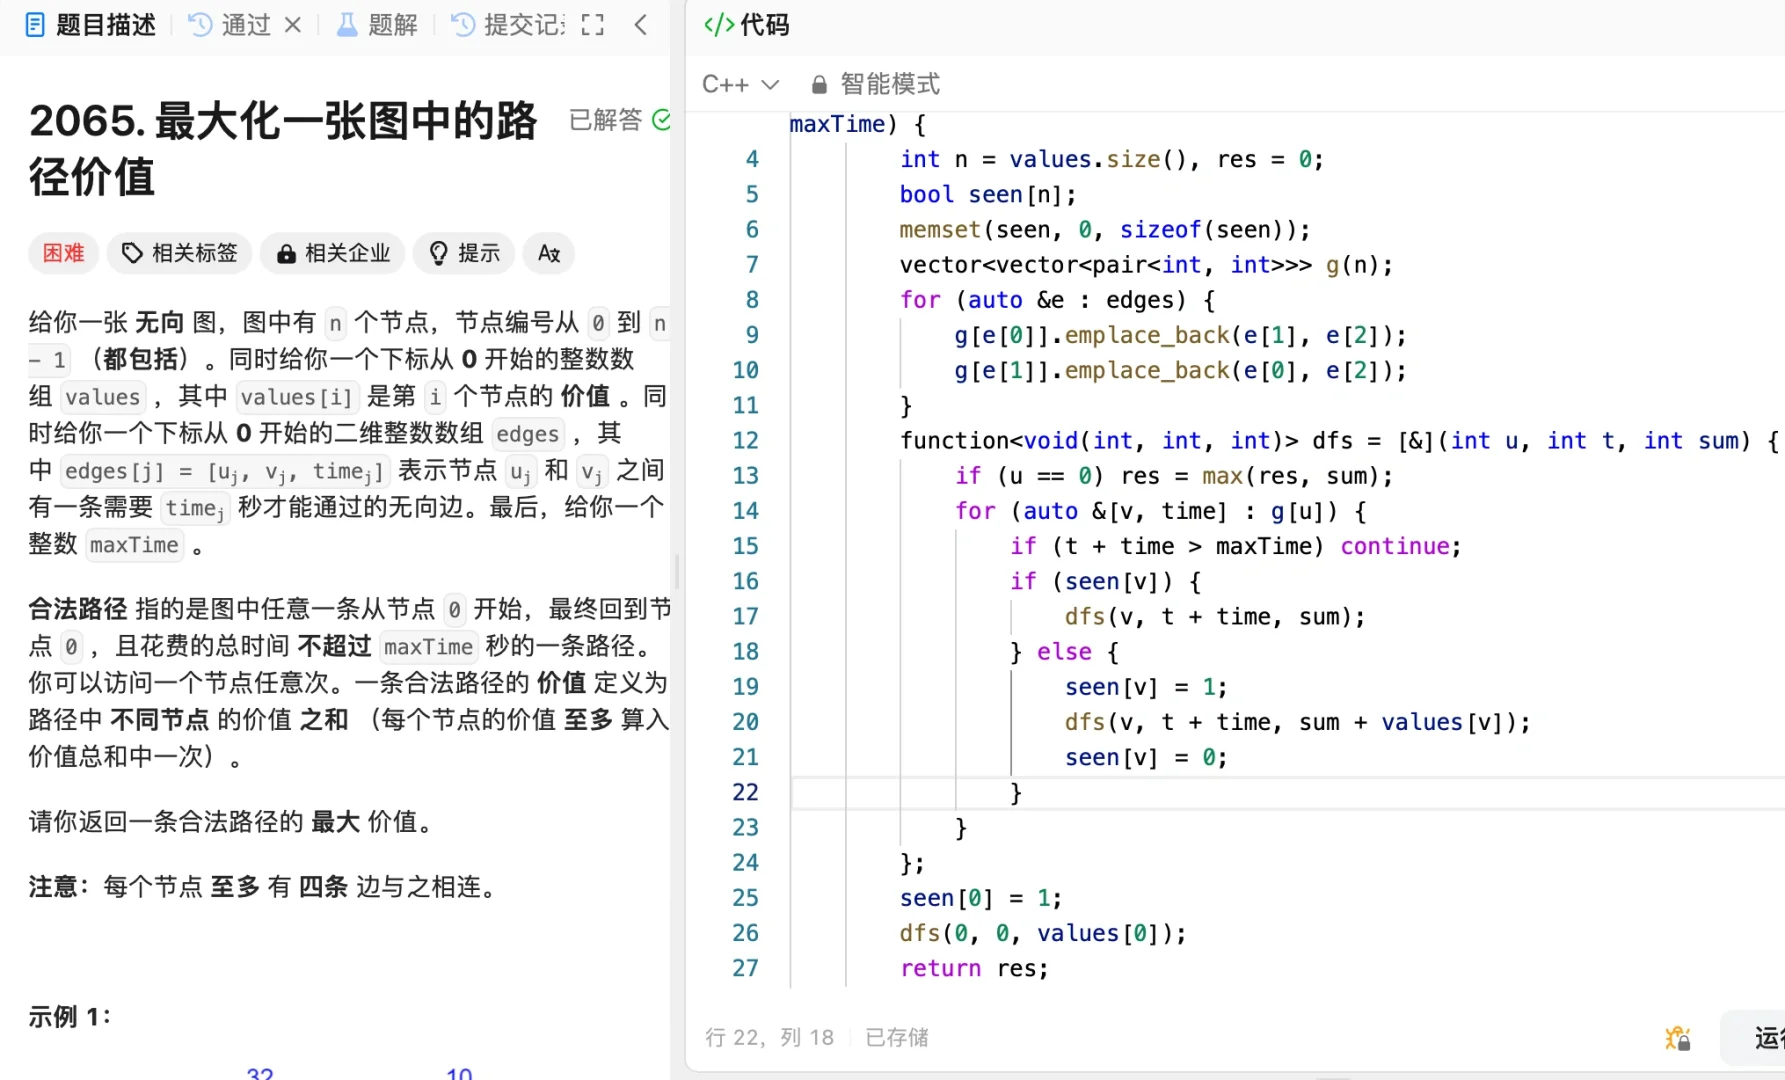This screenshot has height=1080, width=1785.
Task: Click the 'seen[0] = 1;' code line
Action: click(x=980, y=898)
